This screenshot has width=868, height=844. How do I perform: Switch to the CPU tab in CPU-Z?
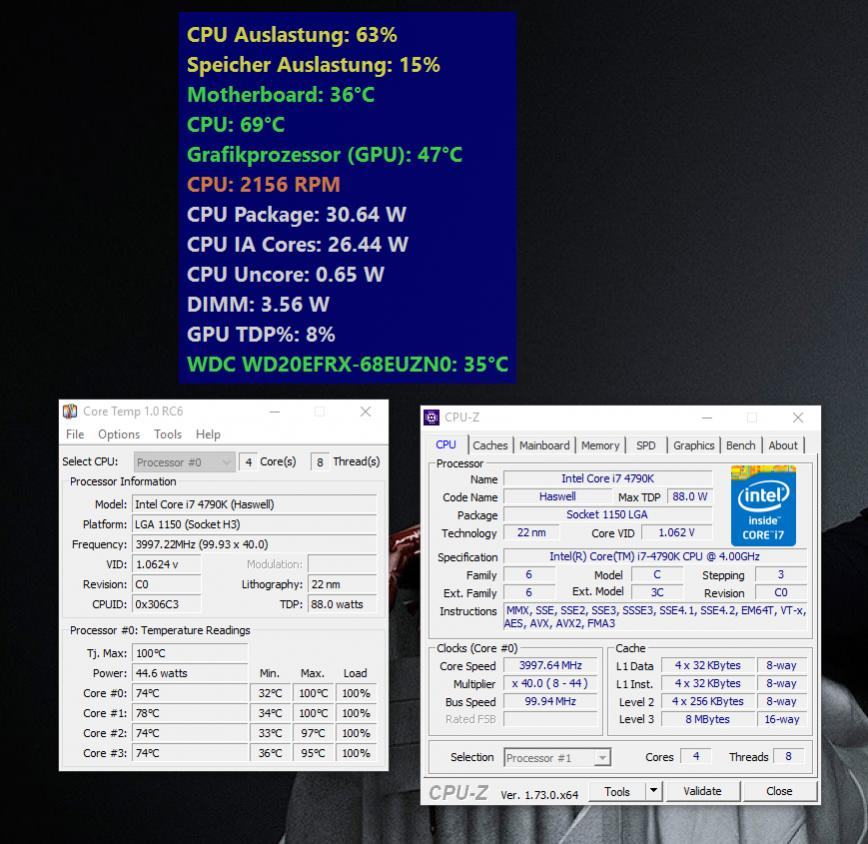coord(446,445)
